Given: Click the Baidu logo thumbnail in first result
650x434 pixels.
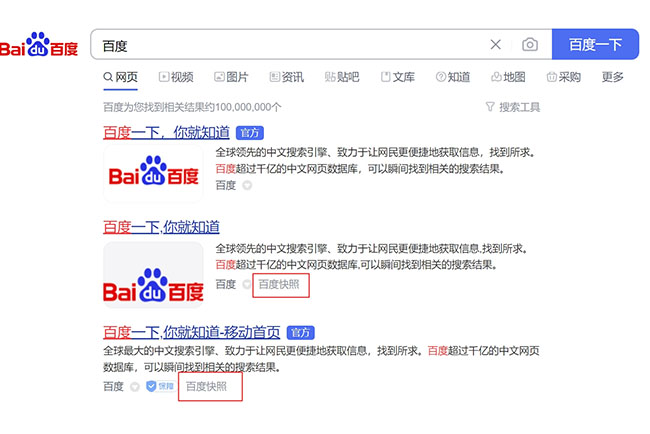Looking at the screenshot, I should point(153,173).
